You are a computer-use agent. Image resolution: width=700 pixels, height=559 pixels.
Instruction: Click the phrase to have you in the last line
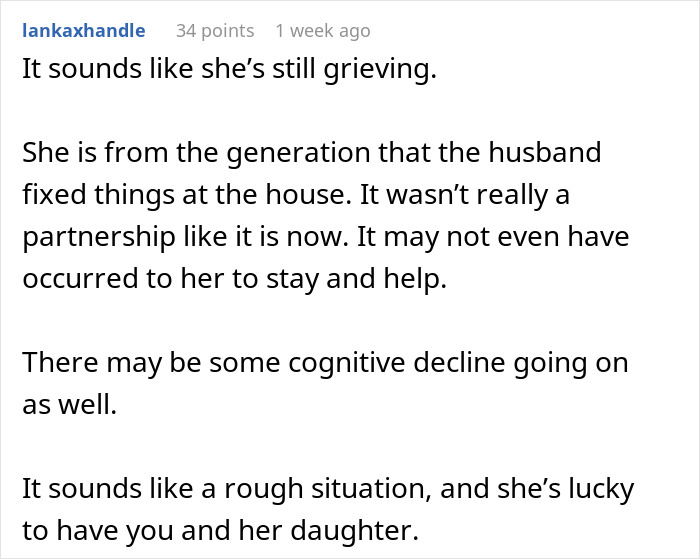[98, 530]
